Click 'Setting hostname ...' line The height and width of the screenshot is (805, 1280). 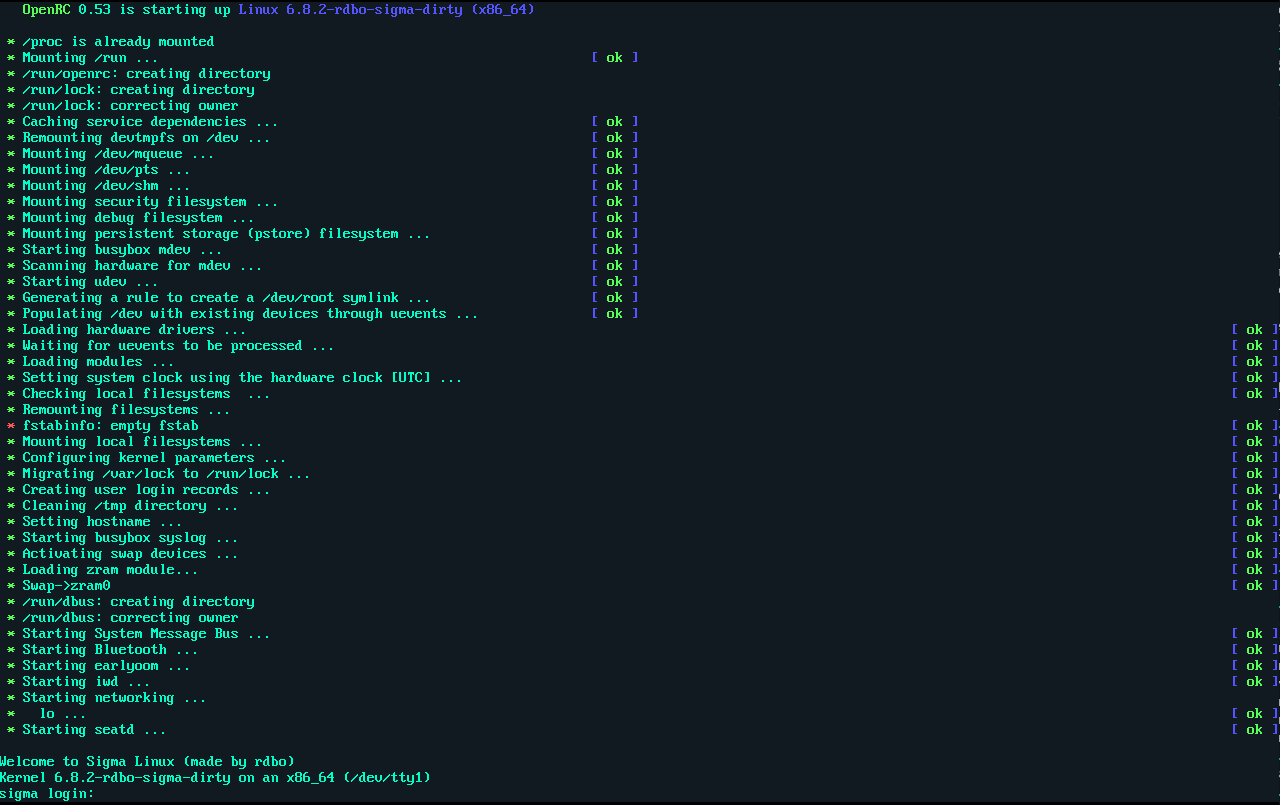click(102, 522)
